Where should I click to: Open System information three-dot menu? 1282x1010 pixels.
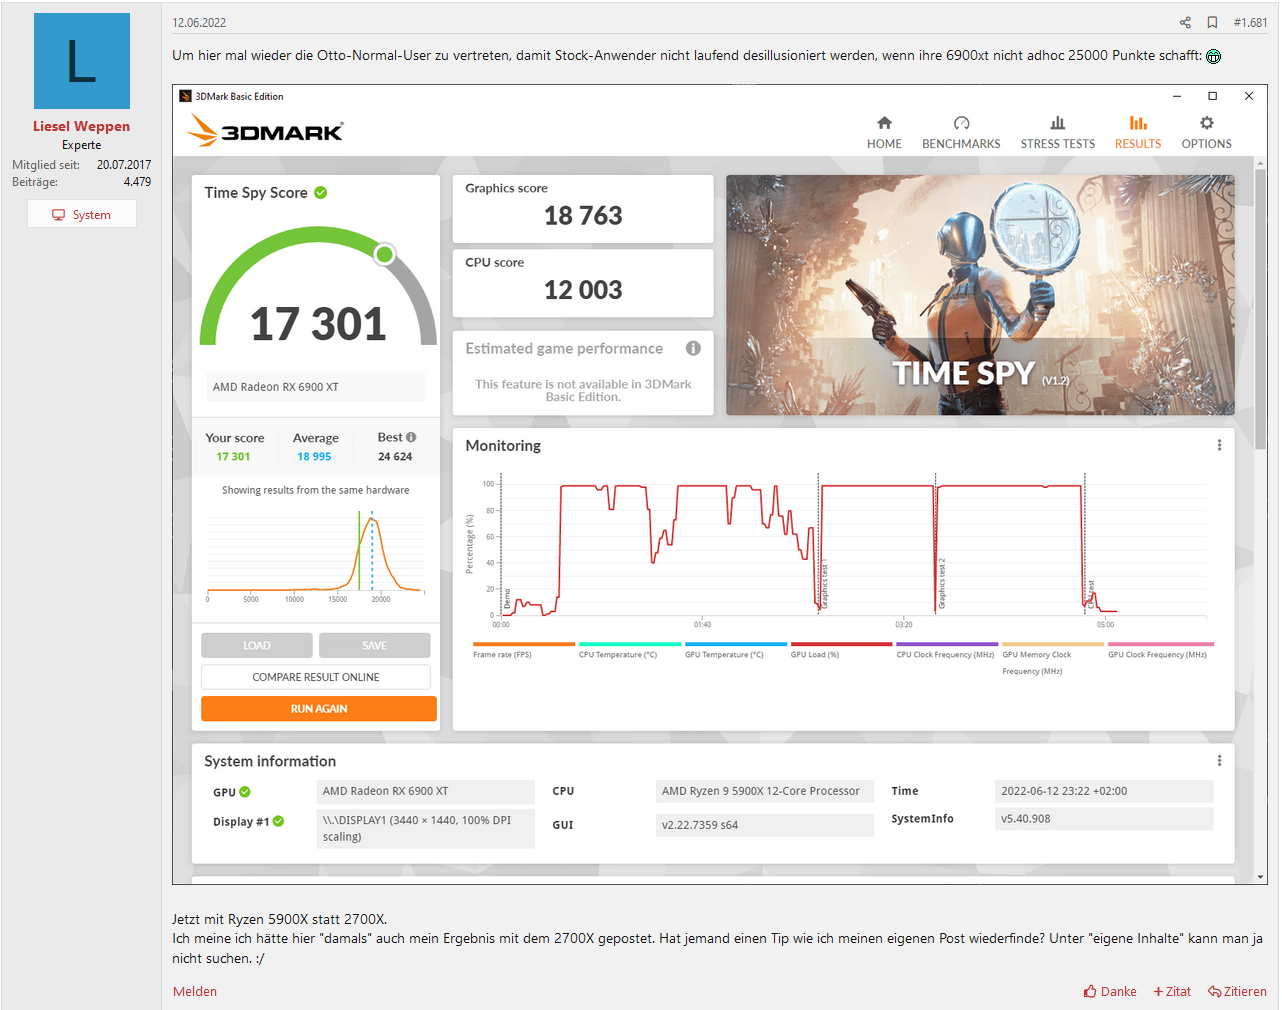click(x=1219, y=761)
